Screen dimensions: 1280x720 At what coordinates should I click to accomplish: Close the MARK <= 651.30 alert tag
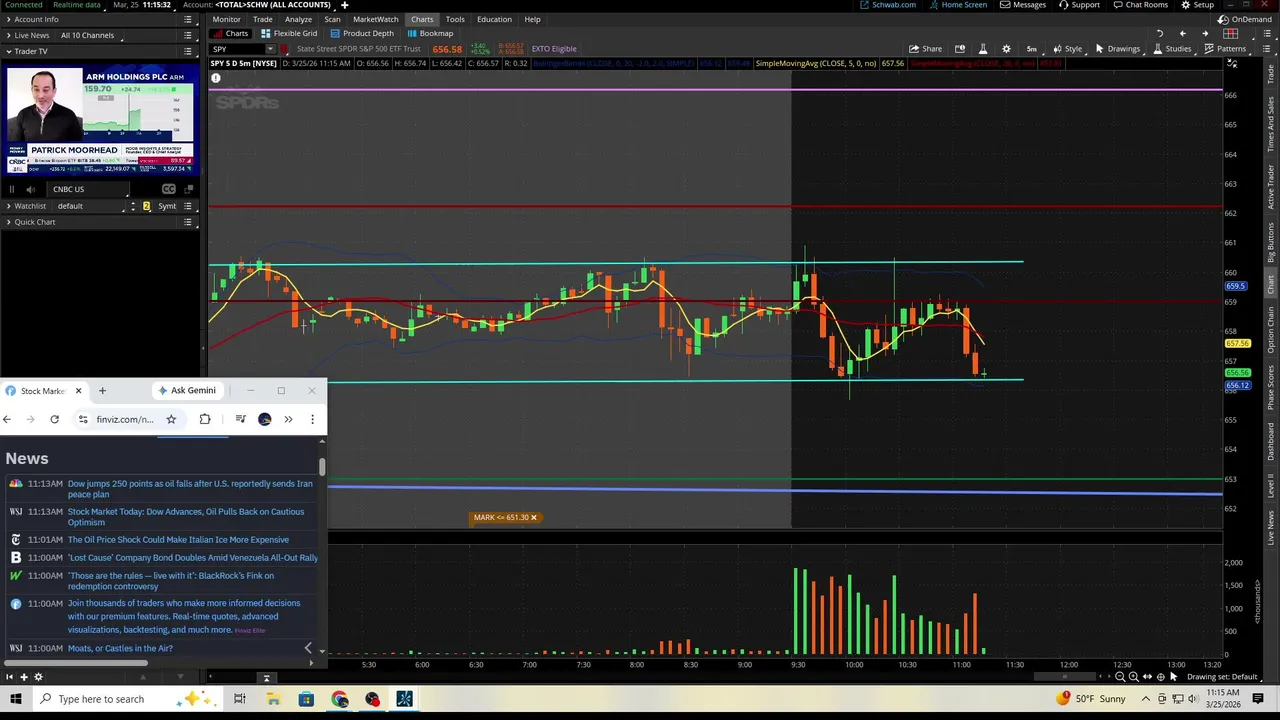pyautogui.click(x=533, y=517)
